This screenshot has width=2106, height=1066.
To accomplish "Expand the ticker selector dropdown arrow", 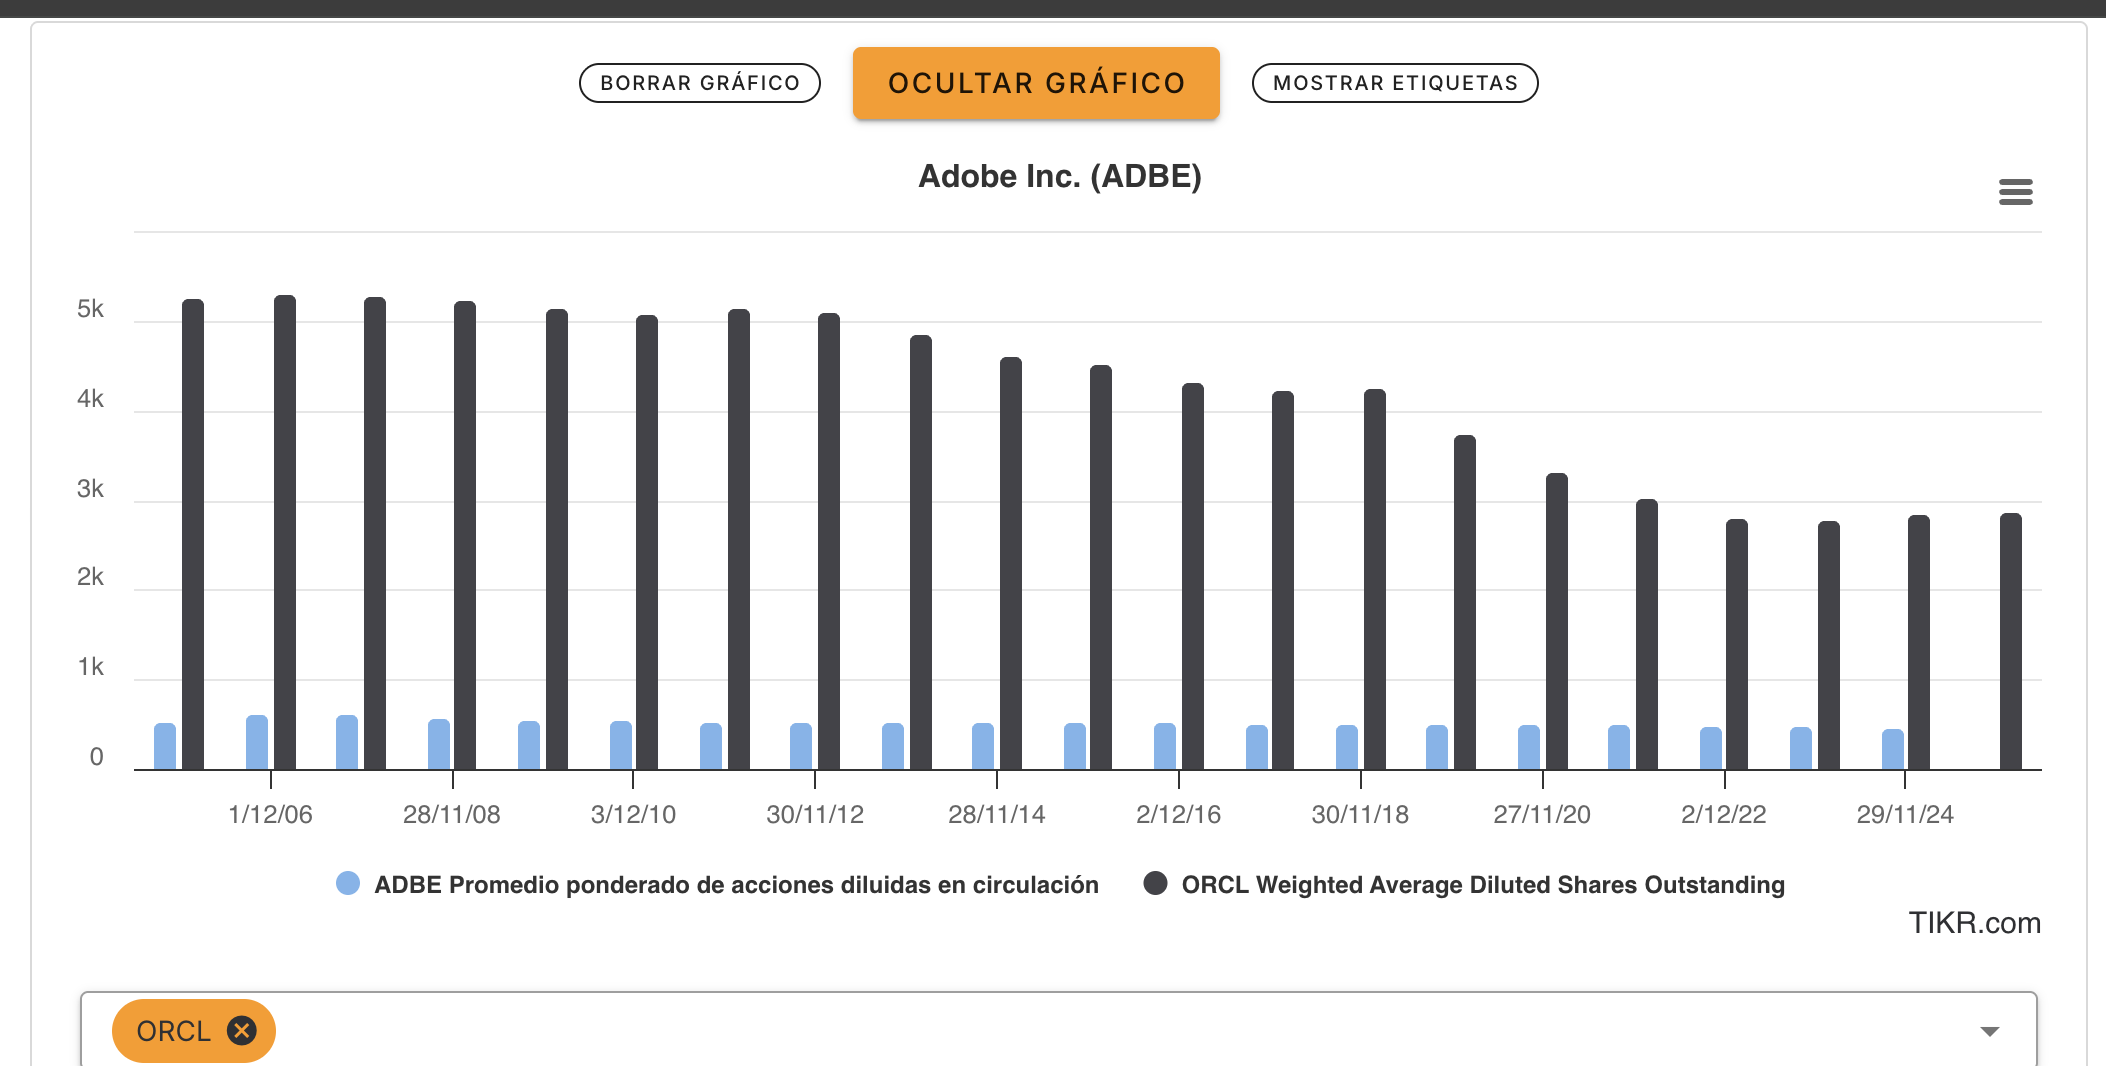I will 1989,1031.
